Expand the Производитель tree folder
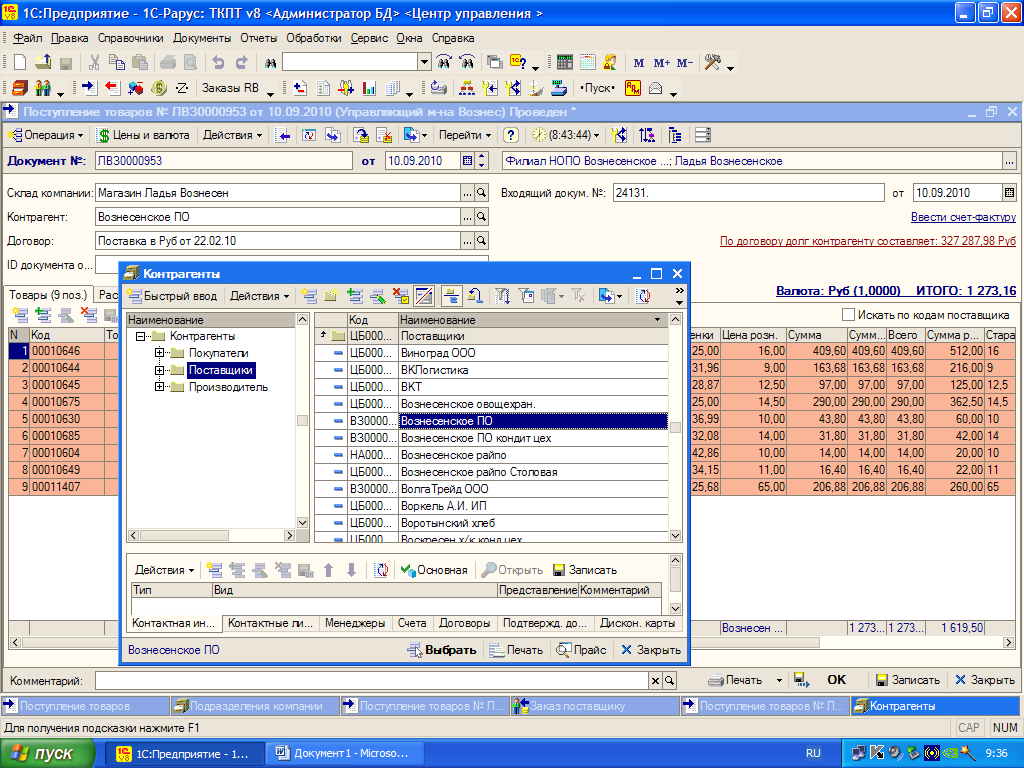The image size is (1024, 768). [159, 387]
